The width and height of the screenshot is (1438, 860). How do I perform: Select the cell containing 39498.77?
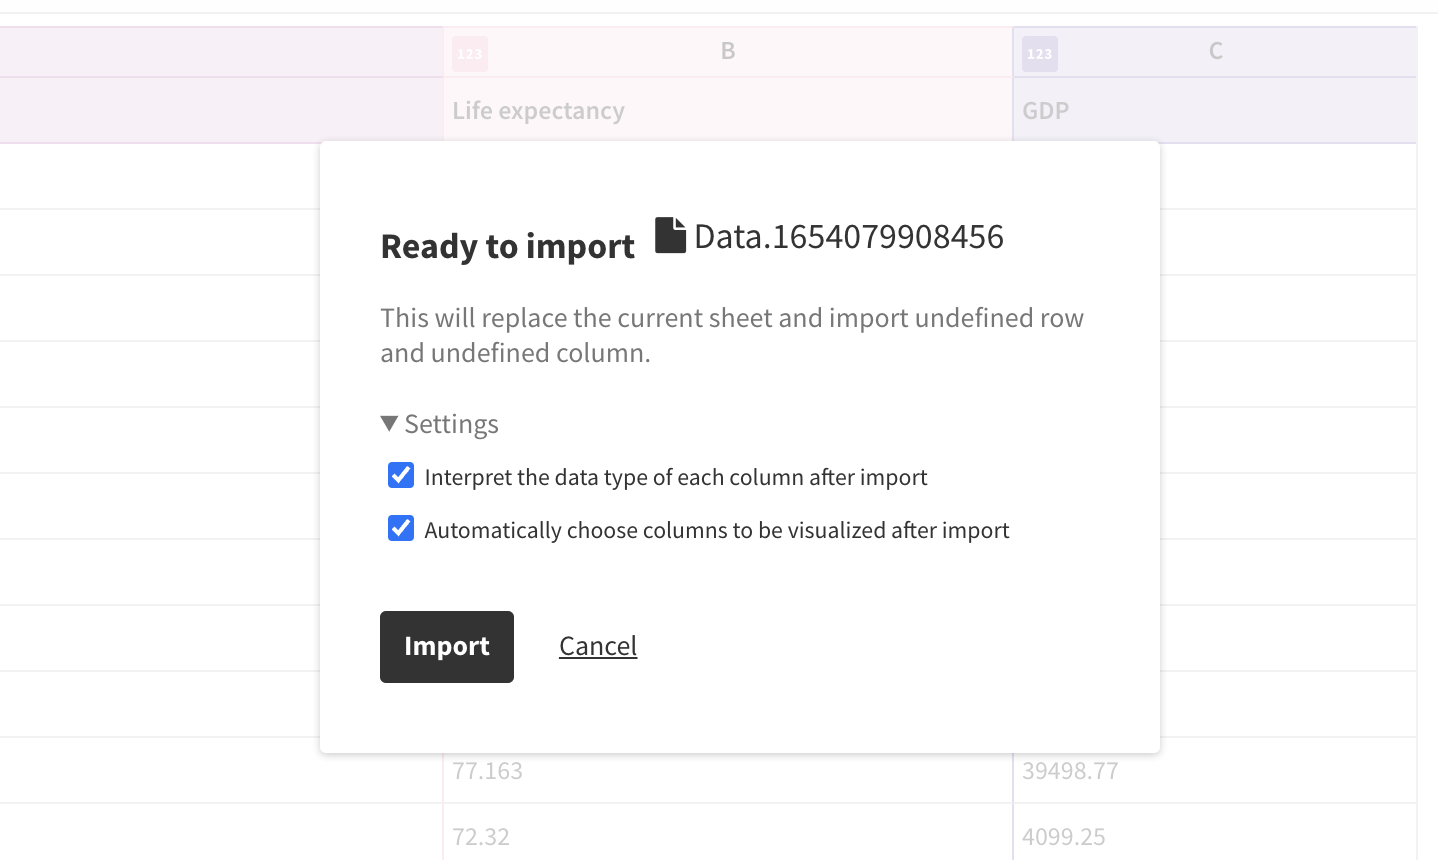tap(1070, 771)
